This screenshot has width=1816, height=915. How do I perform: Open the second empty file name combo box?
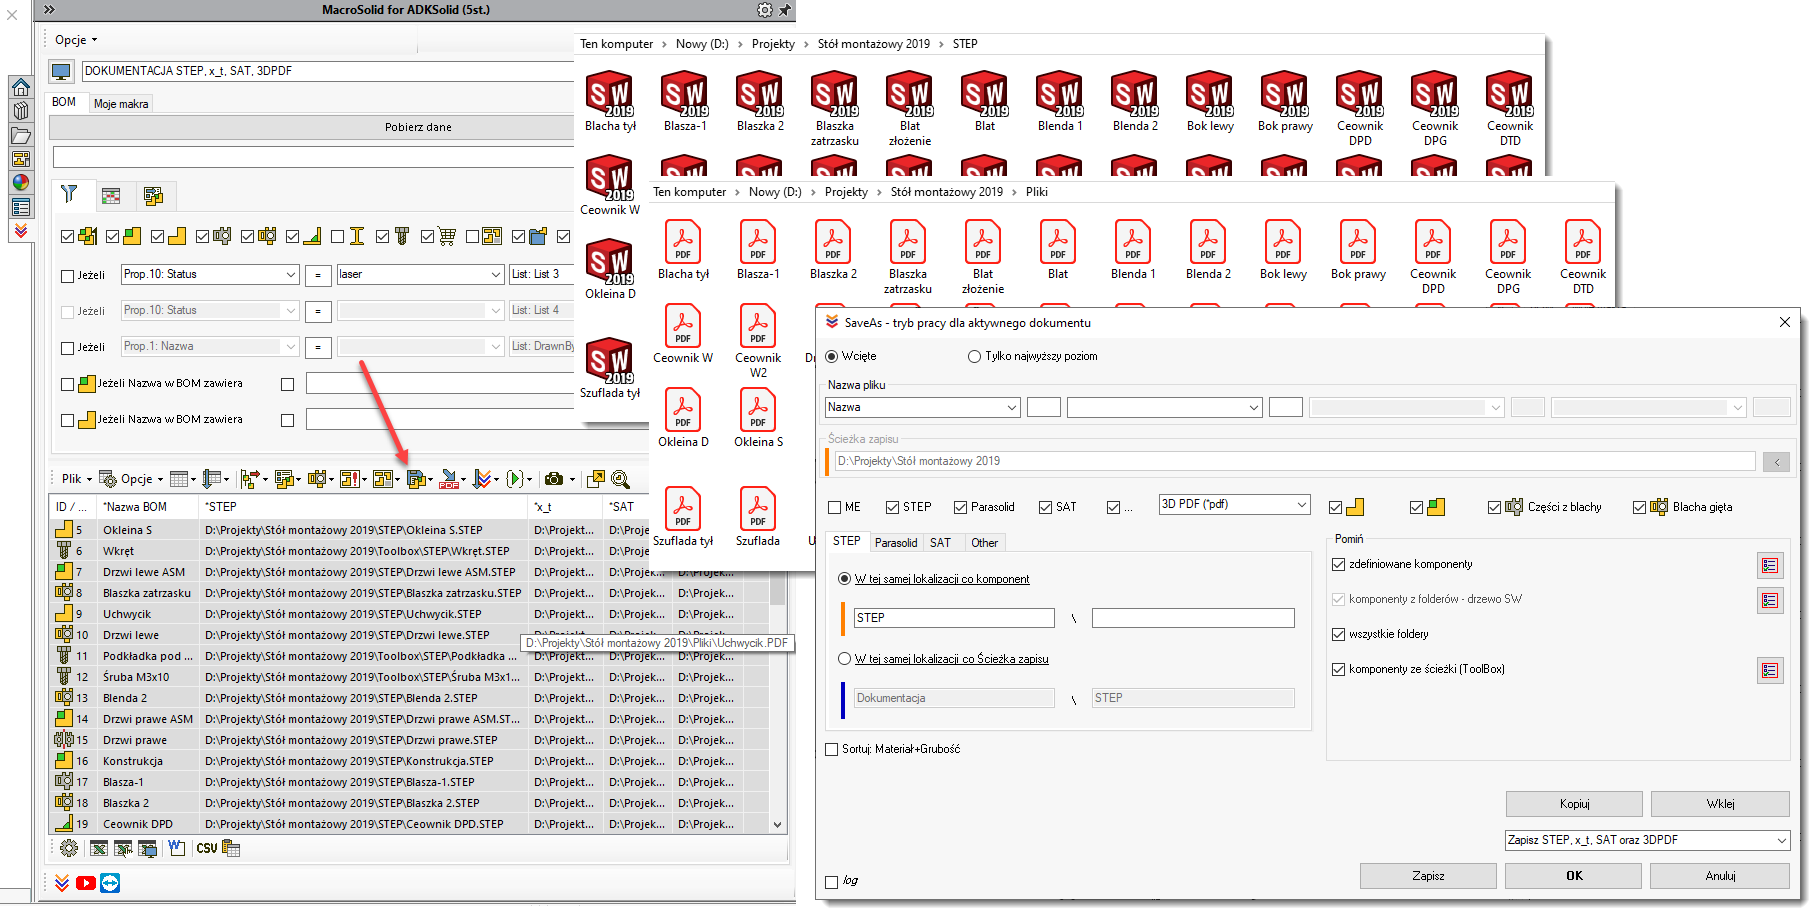(1164, 407)
